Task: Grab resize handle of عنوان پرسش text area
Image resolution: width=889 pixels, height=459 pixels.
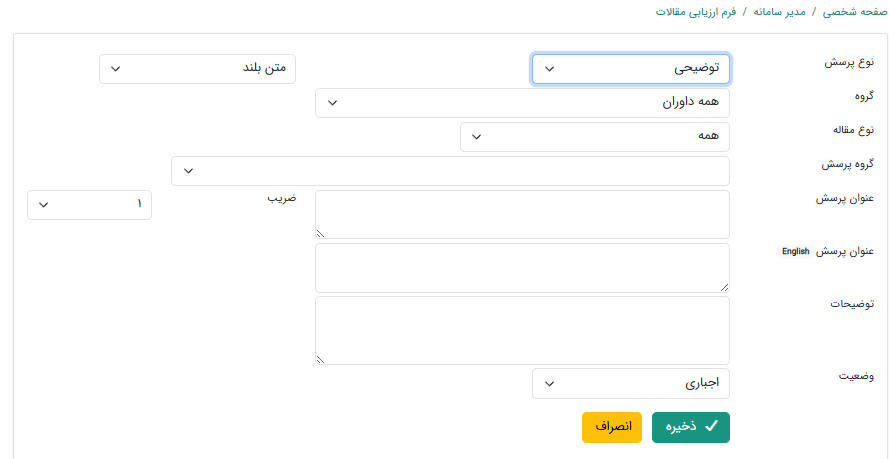Action: (320, 233)
